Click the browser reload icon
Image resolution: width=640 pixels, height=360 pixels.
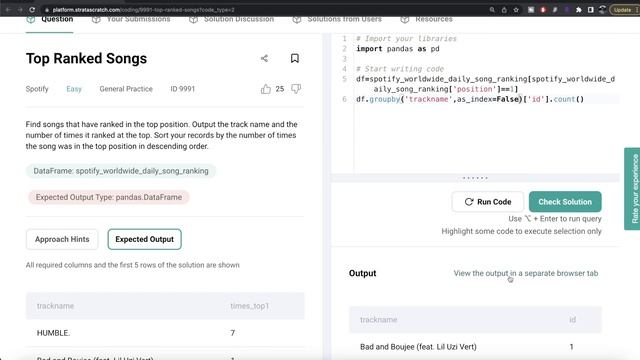(32, 10)
